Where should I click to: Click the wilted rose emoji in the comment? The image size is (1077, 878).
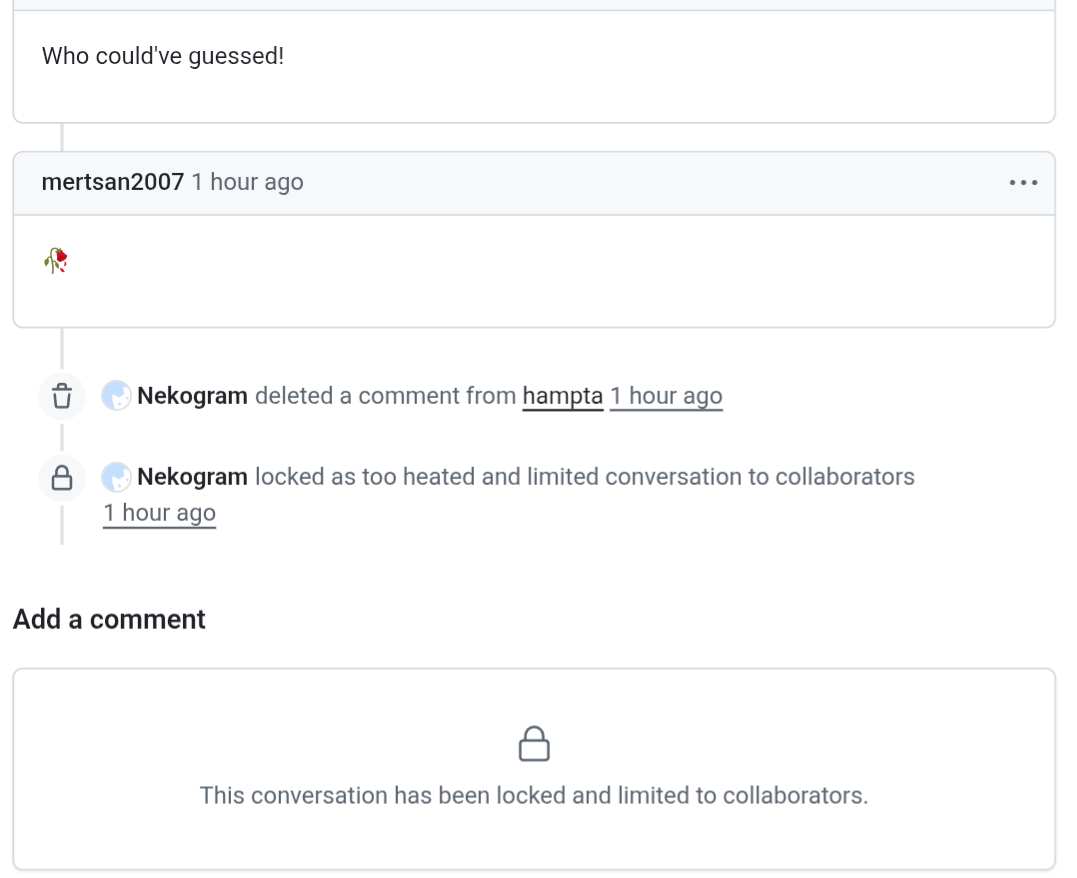point(56,261)
